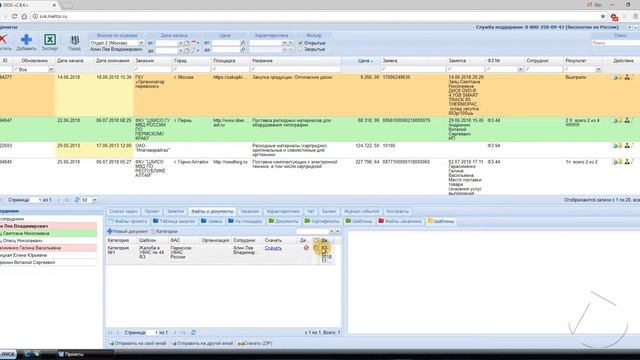Click Отправить на свой email button

[138, 343]
